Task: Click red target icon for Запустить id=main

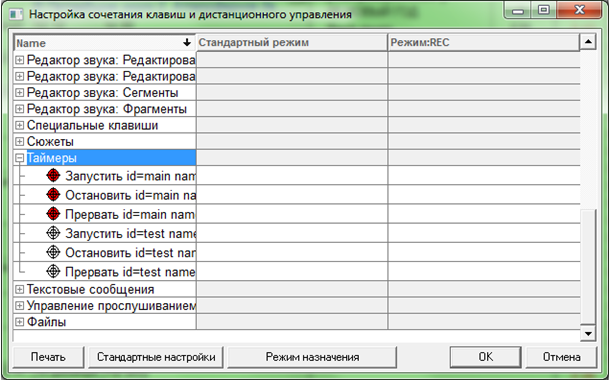Action: click(53, 176)
